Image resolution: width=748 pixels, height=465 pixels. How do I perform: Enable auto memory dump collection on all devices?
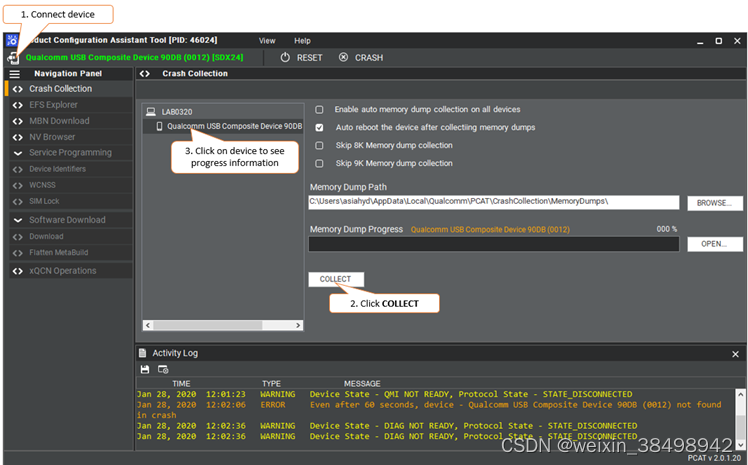[319, 110]
